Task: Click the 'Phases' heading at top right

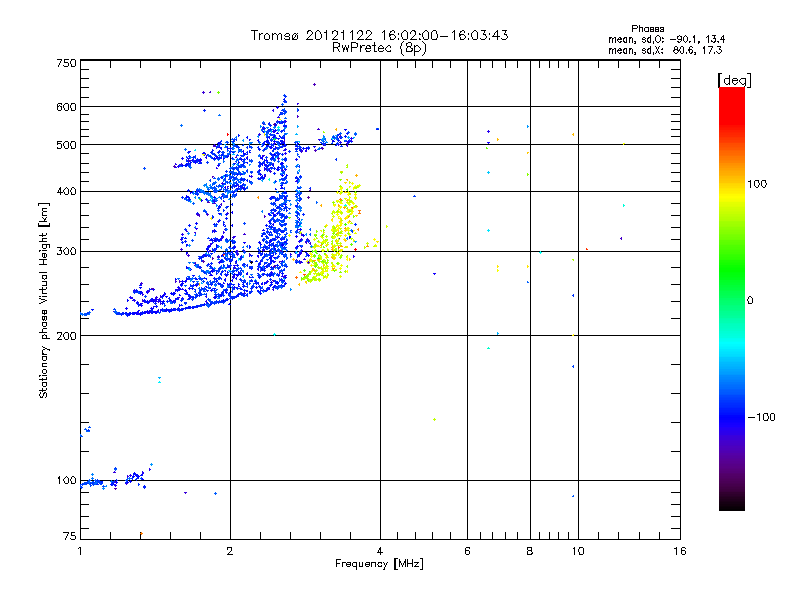Action: [x=647, y=29]
